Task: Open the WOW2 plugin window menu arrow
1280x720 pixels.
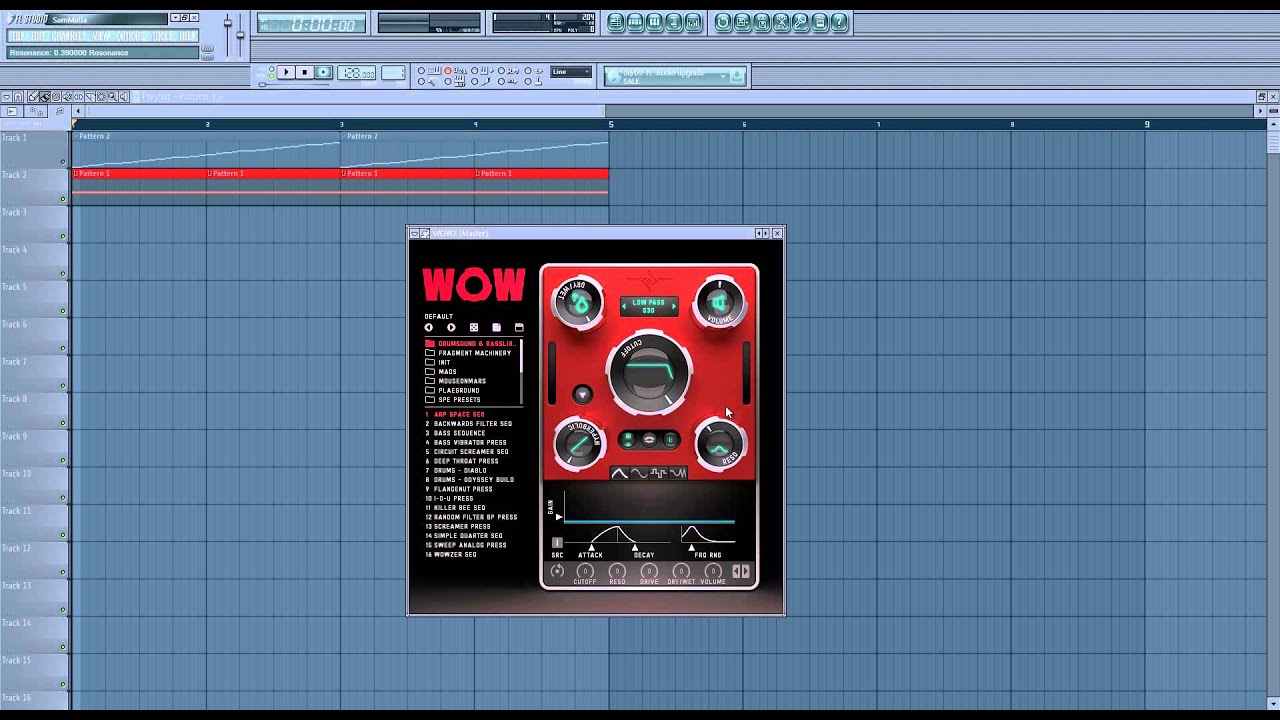Action: coord(414,233)
